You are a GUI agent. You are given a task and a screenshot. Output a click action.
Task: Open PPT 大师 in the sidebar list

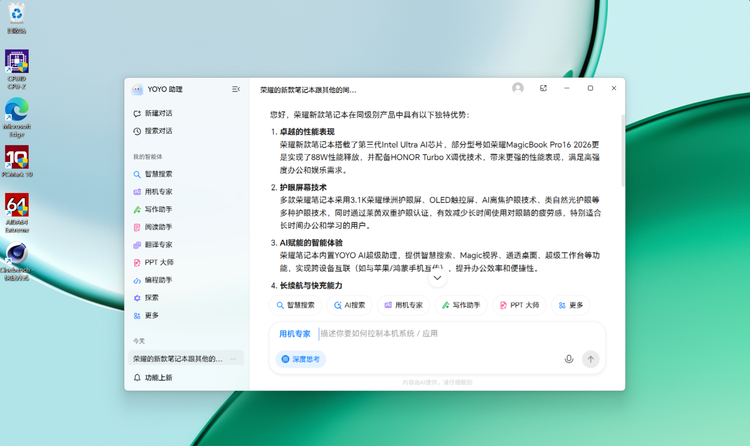click(153, 263)
